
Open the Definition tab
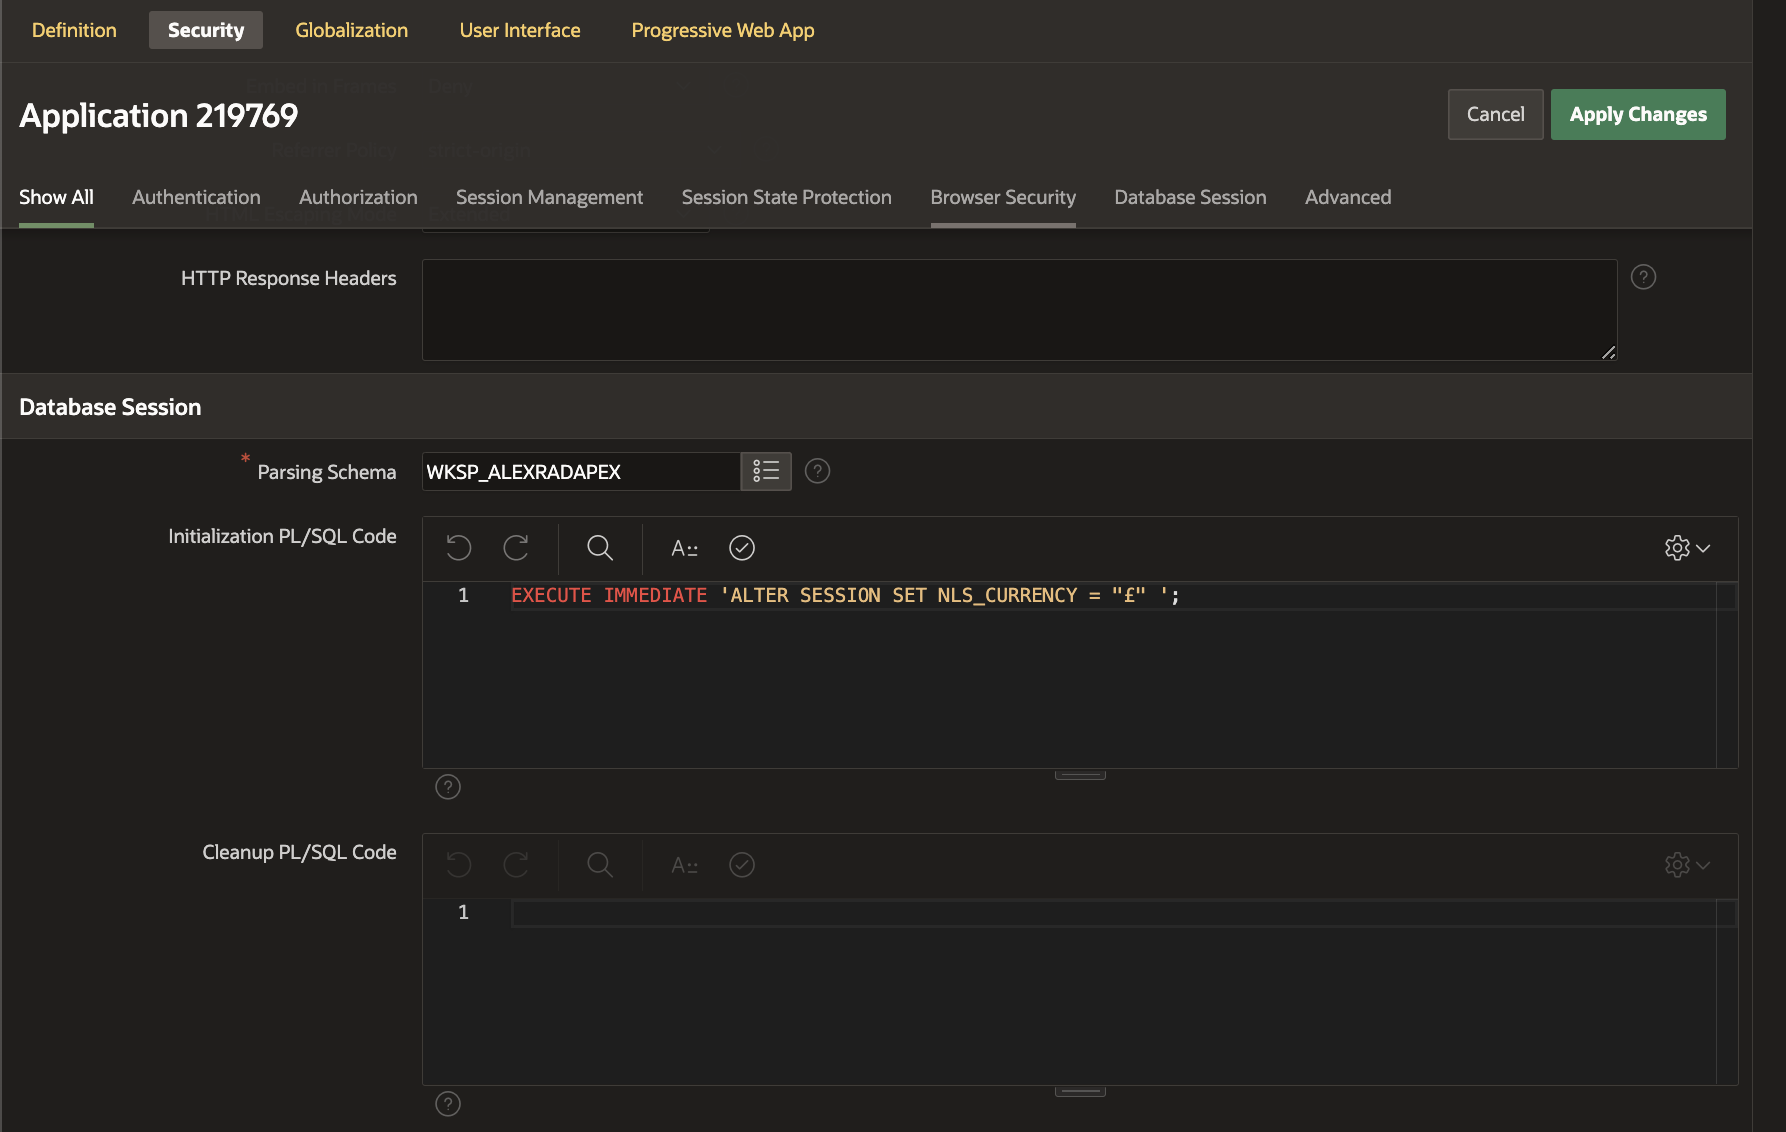(74, 30)
